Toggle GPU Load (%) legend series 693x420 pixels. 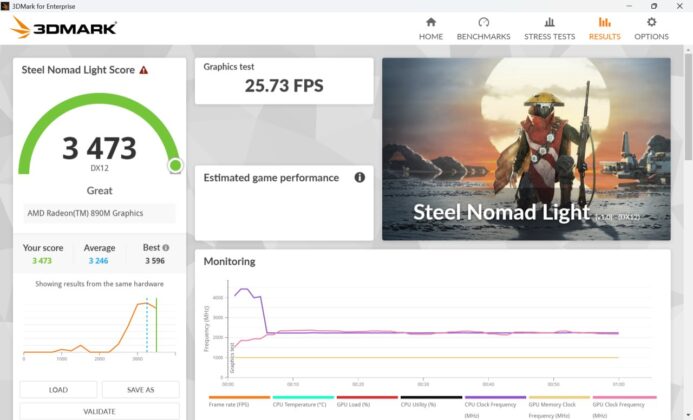(x=367, y=401)
